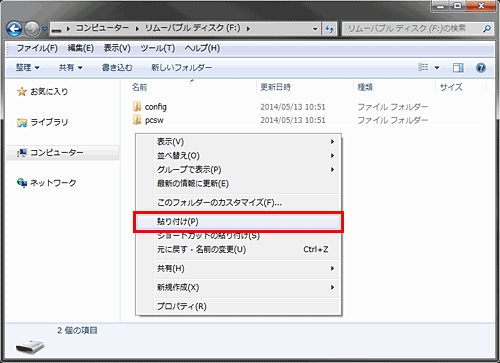500x363 pixels.
Task: Toggle the preview pane icon
Action: 458,68
